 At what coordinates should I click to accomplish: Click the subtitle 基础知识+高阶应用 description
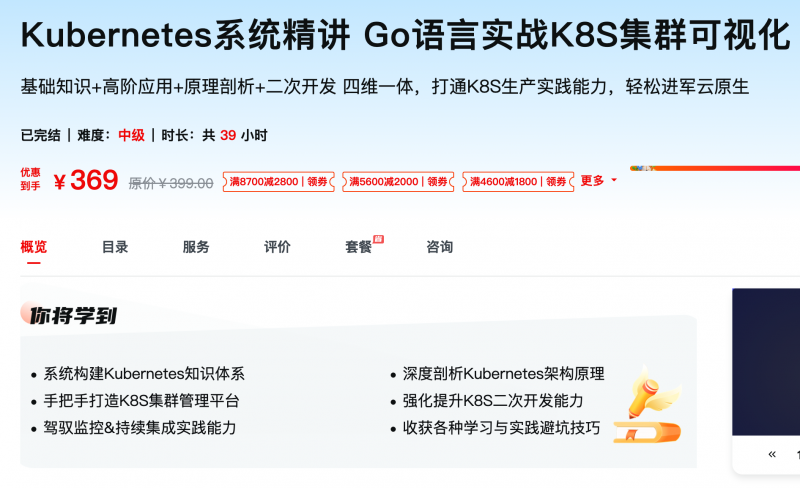[384, 87]
